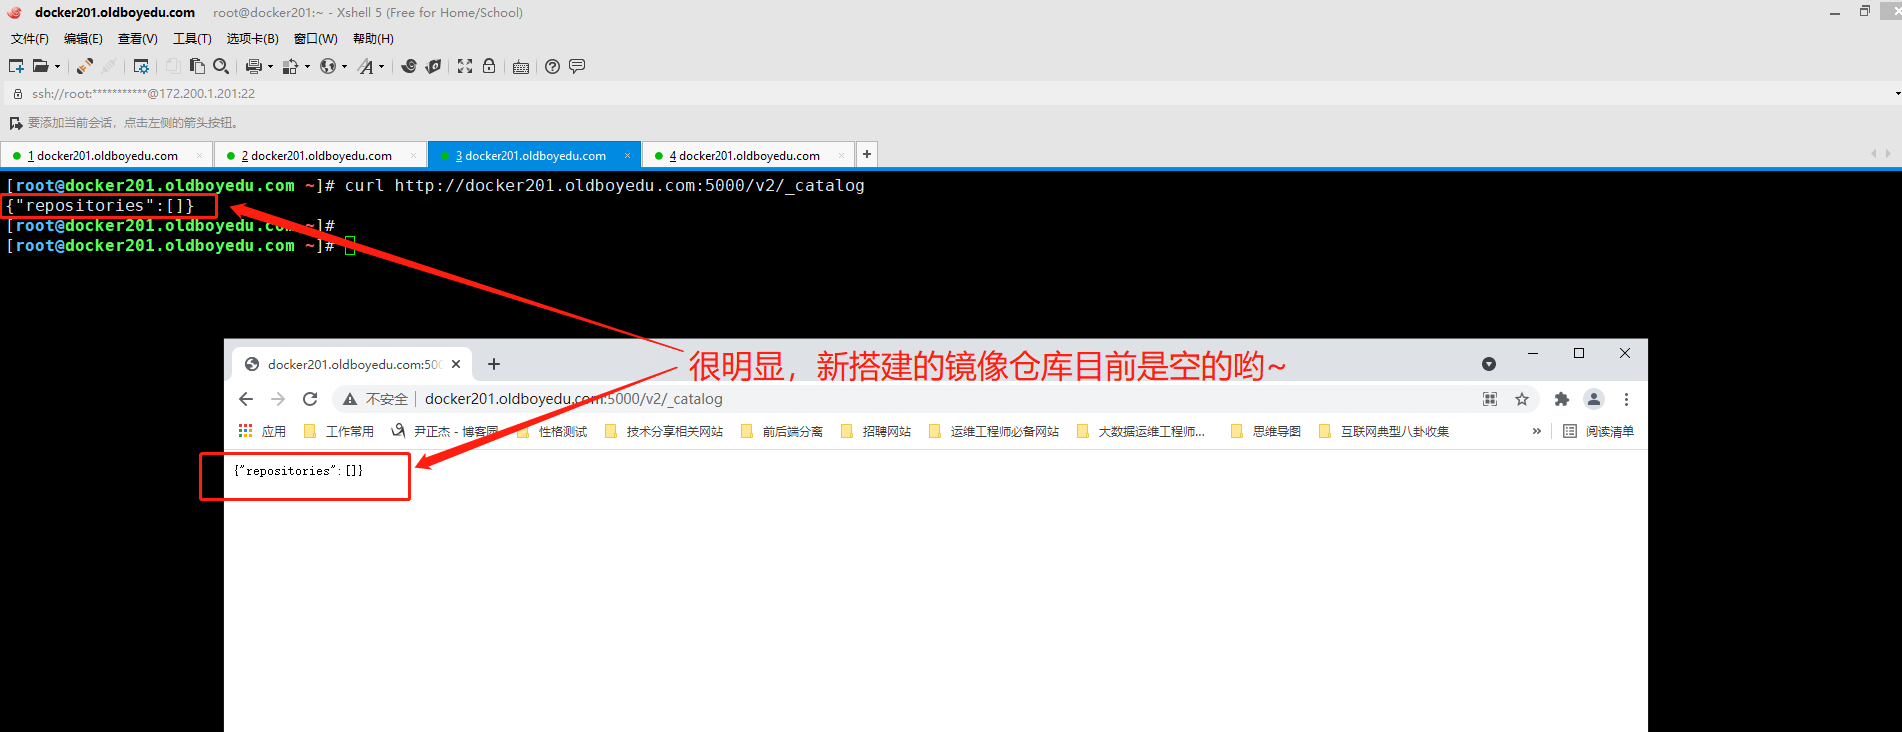The width and height of the screenshot is (1902, 732).
Task: Click the Xagent icon in the toolbar
Action: coord(433,66)
